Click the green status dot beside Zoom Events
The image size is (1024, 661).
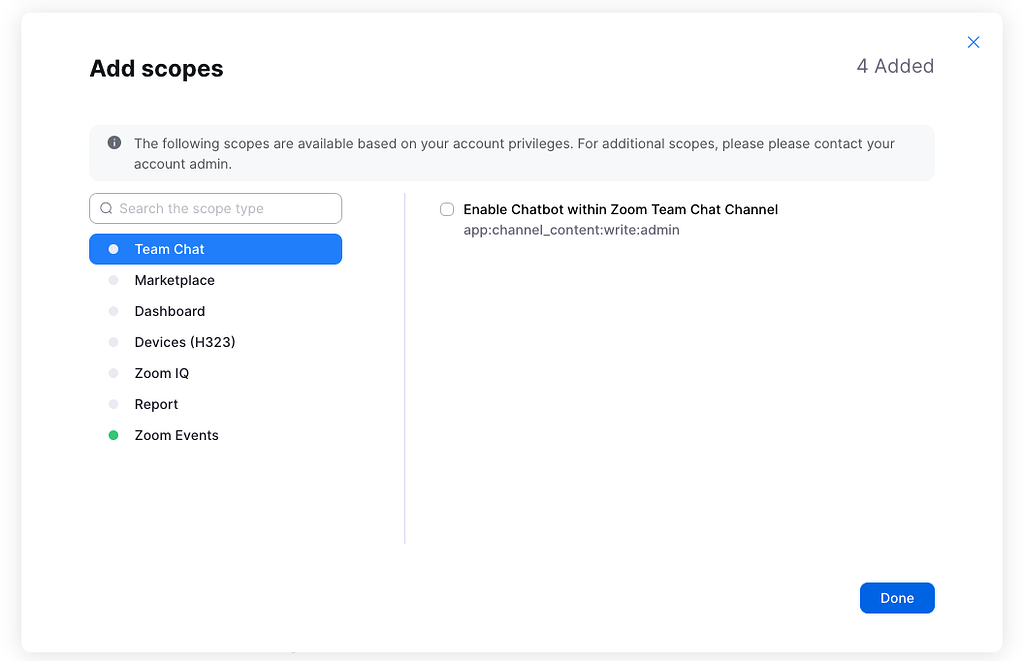click(x=113, y=435)
